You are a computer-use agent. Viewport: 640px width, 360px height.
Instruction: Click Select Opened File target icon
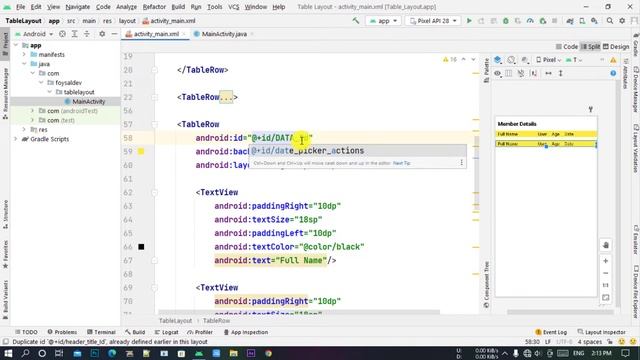(62, 34)
